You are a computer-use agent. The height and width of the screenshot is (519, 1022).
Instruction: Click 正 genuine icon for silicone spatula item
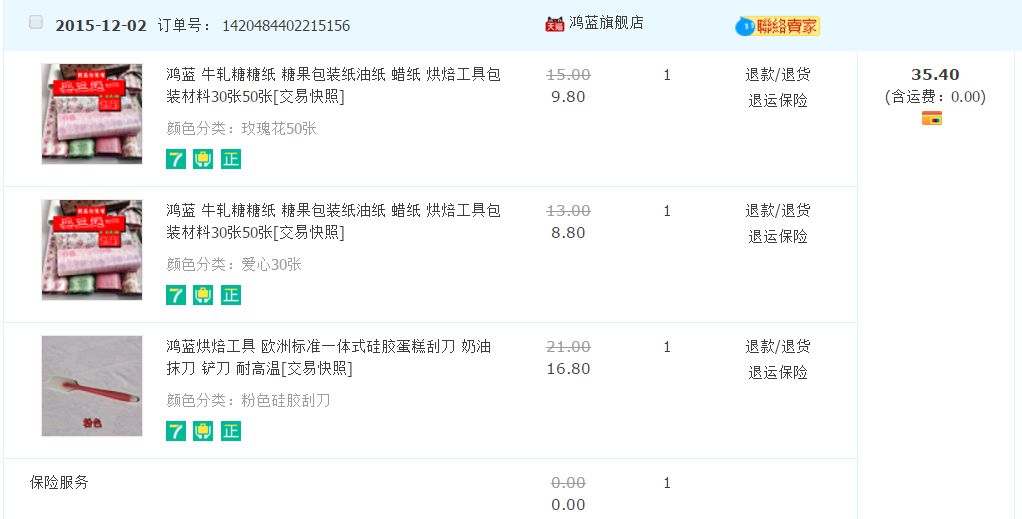(231, 431)
